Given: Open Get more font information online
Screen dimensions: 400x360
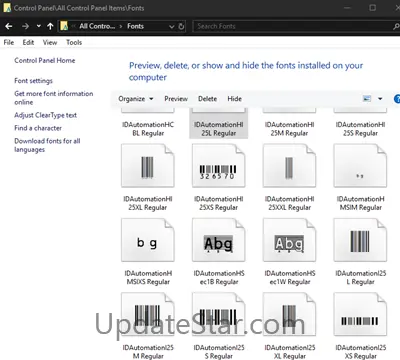Looking at the screenshot, I should [54, 98].
